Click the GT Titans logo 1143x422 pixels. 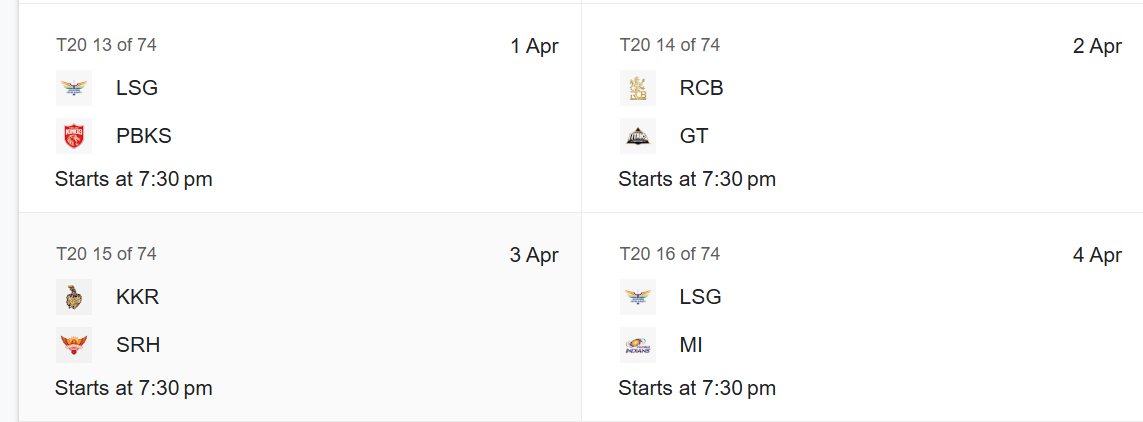[x=638, y=136]
